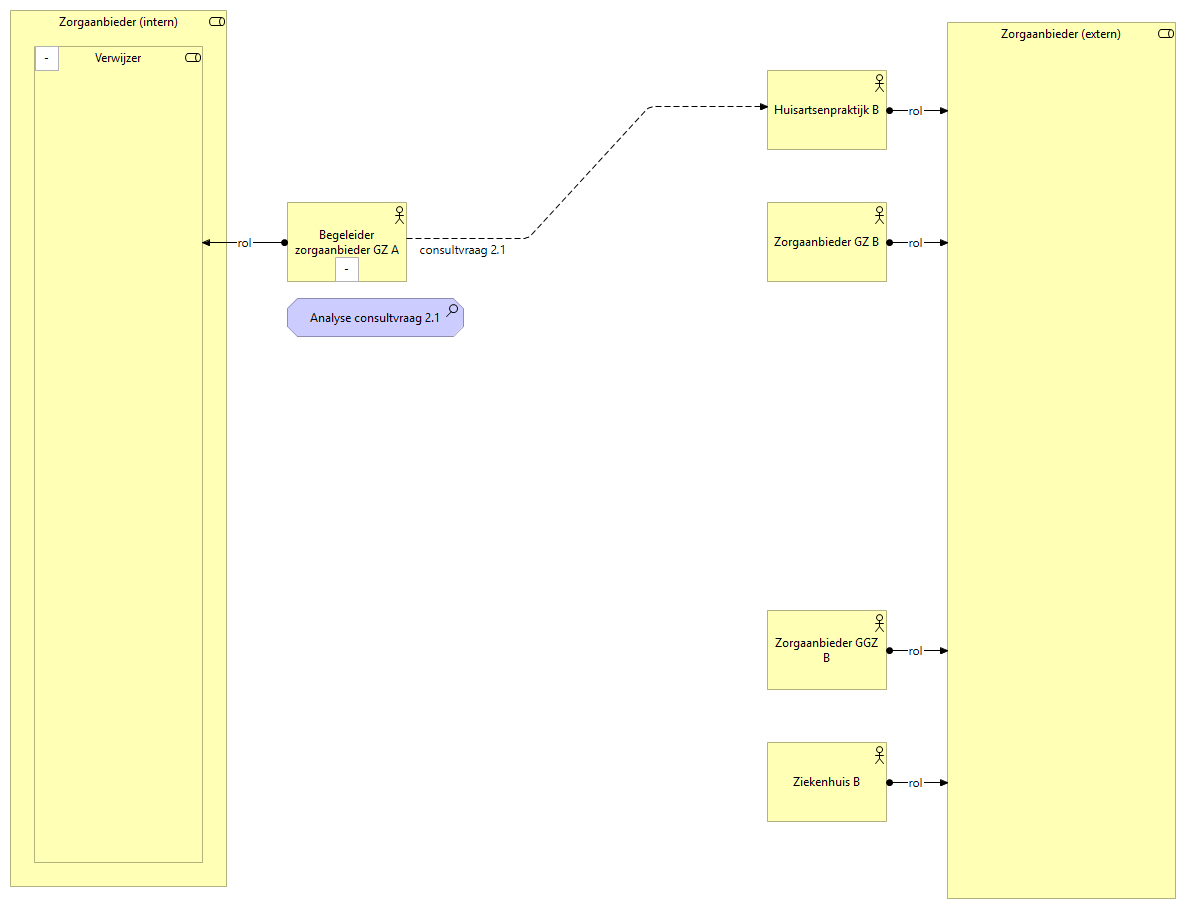
Task: Click the actor icon on Ziekenhuis B
Action: point(879,754)
